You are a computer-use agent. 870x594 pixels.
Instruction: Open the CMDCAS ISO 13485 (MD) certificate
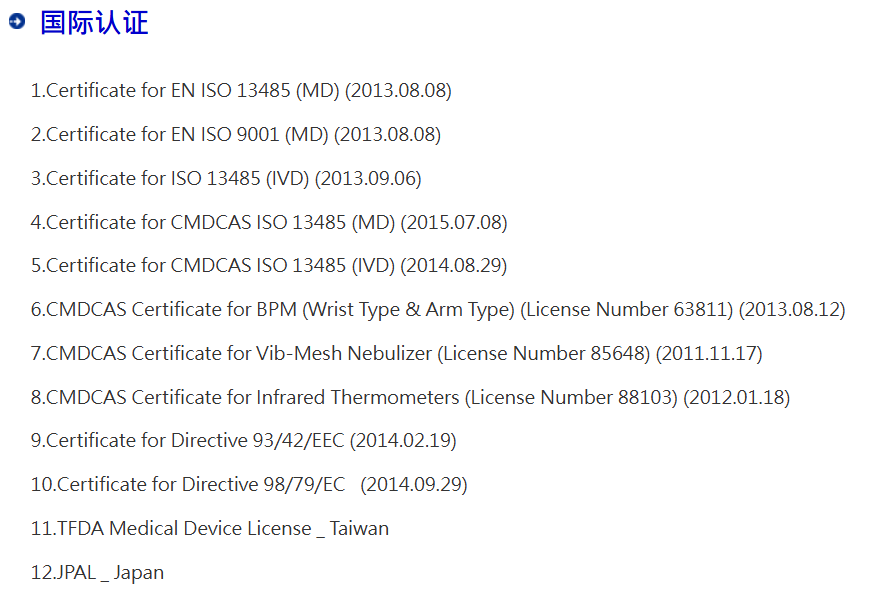269,222
